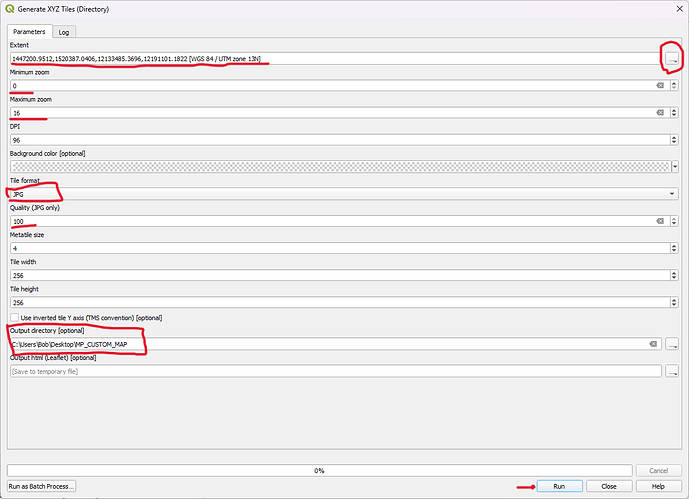
Task: Adjust the Maximum zoom spinner arrows
Action: pos(674,113)
